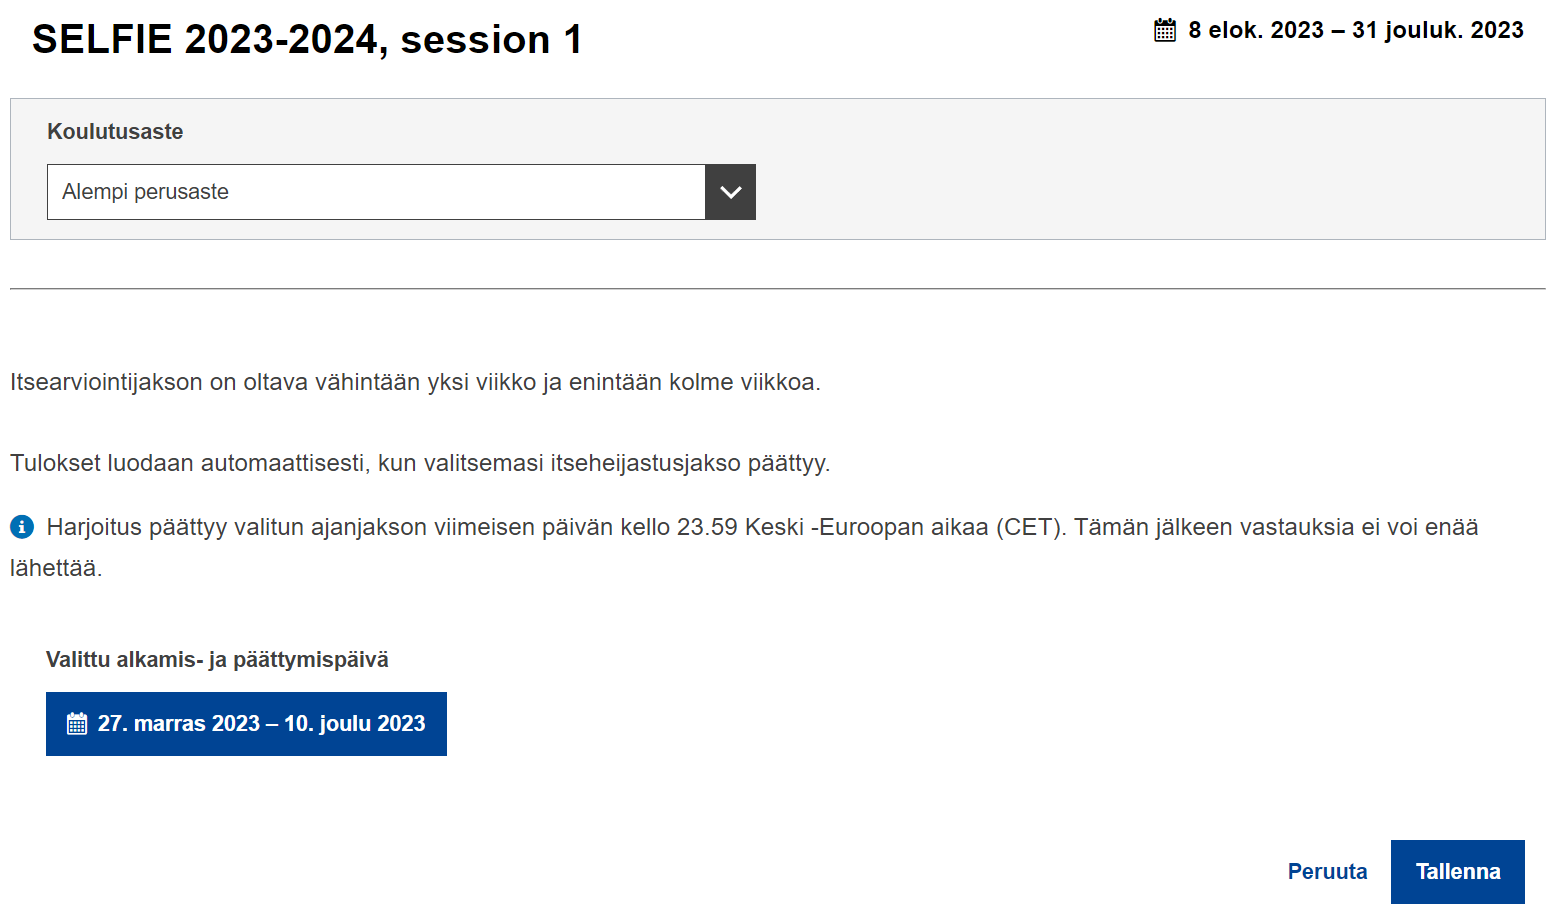The height and width of the screenshot is (915, 1549).
Task: Click the blue info icon before Harjoitus päättyy
Action: click(x=22, y=527)
